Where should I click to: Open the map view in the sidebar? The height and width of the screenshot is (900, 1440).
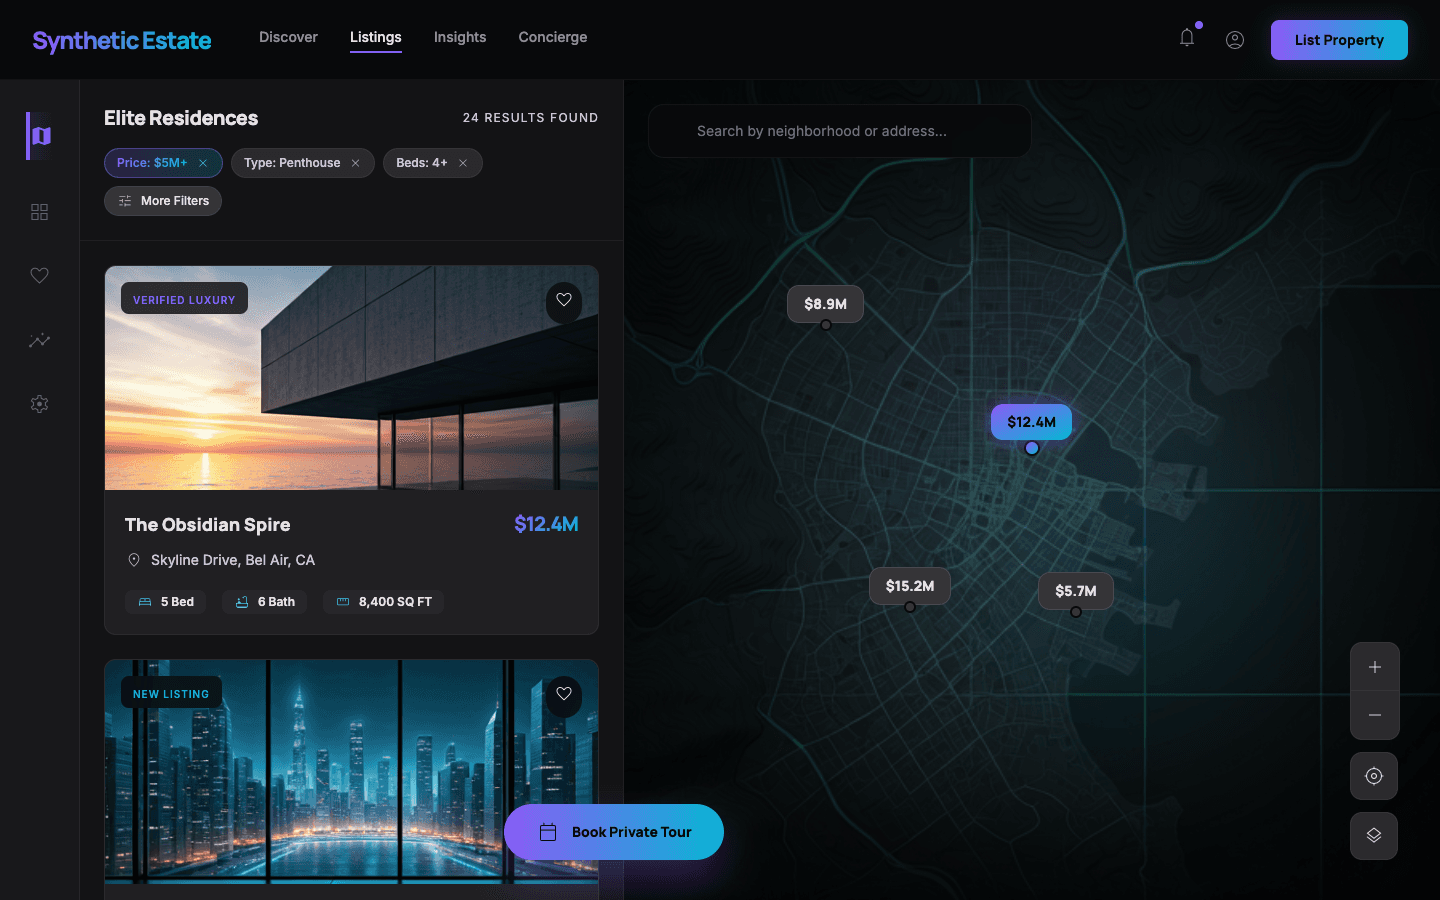click(x=40, y=136)
